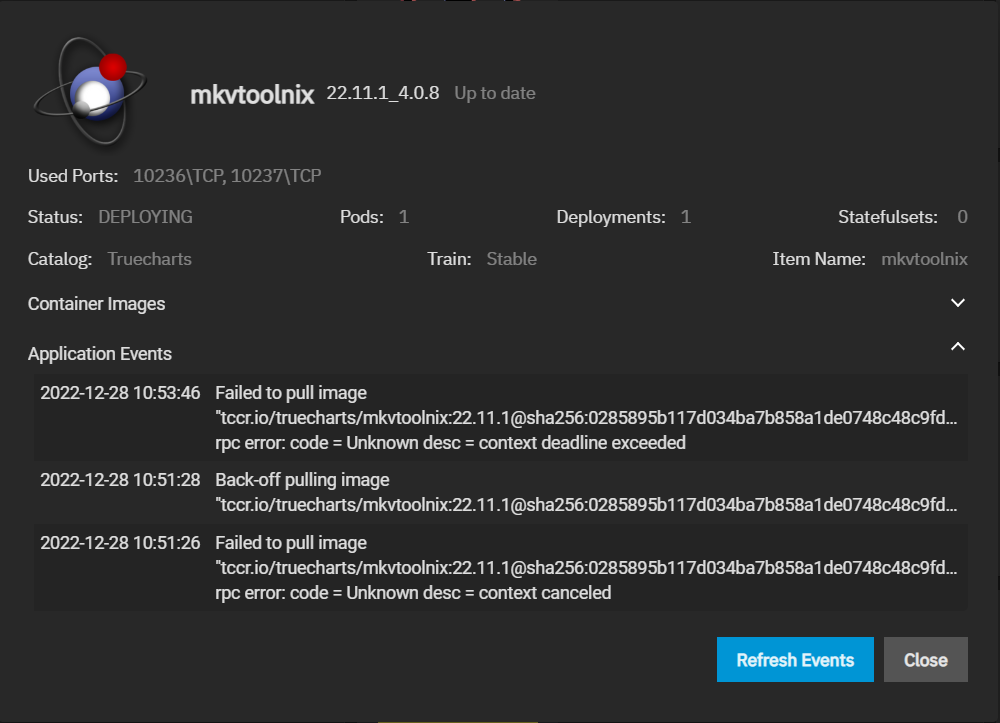This screenshot has height=723, width=1000.
Task: Click the used ports value 10236\TCP, 10237\TCP
Action: (x=227, y=176)
